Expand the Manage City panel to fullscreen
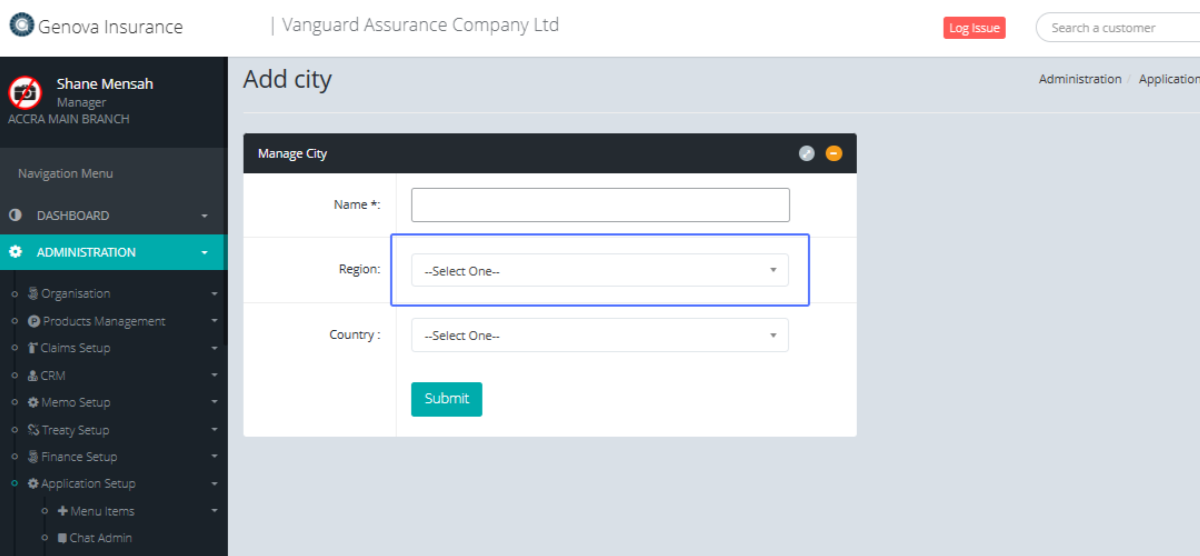The image size is (1200, 556). pos(807,153)
